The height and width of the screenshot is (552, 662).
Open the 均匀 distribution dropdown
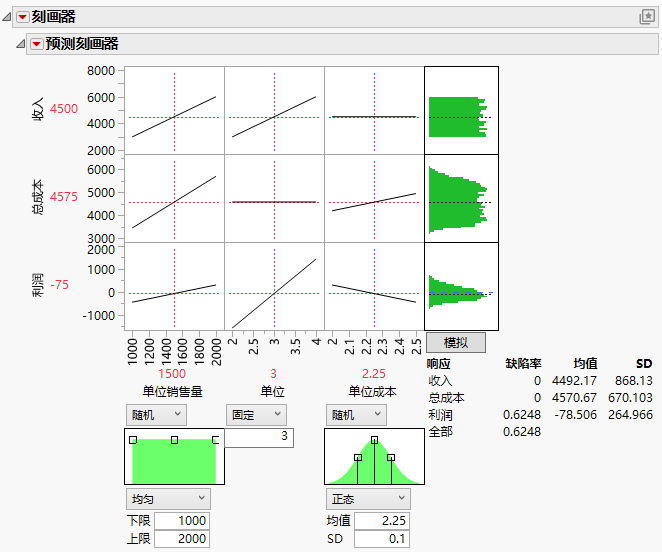(168, 499)
